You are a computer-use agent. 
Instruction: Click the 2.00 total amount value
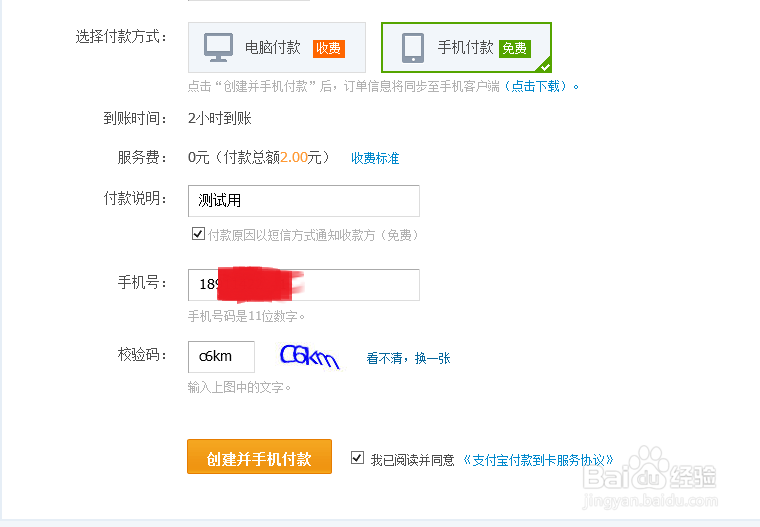(294, 157)
